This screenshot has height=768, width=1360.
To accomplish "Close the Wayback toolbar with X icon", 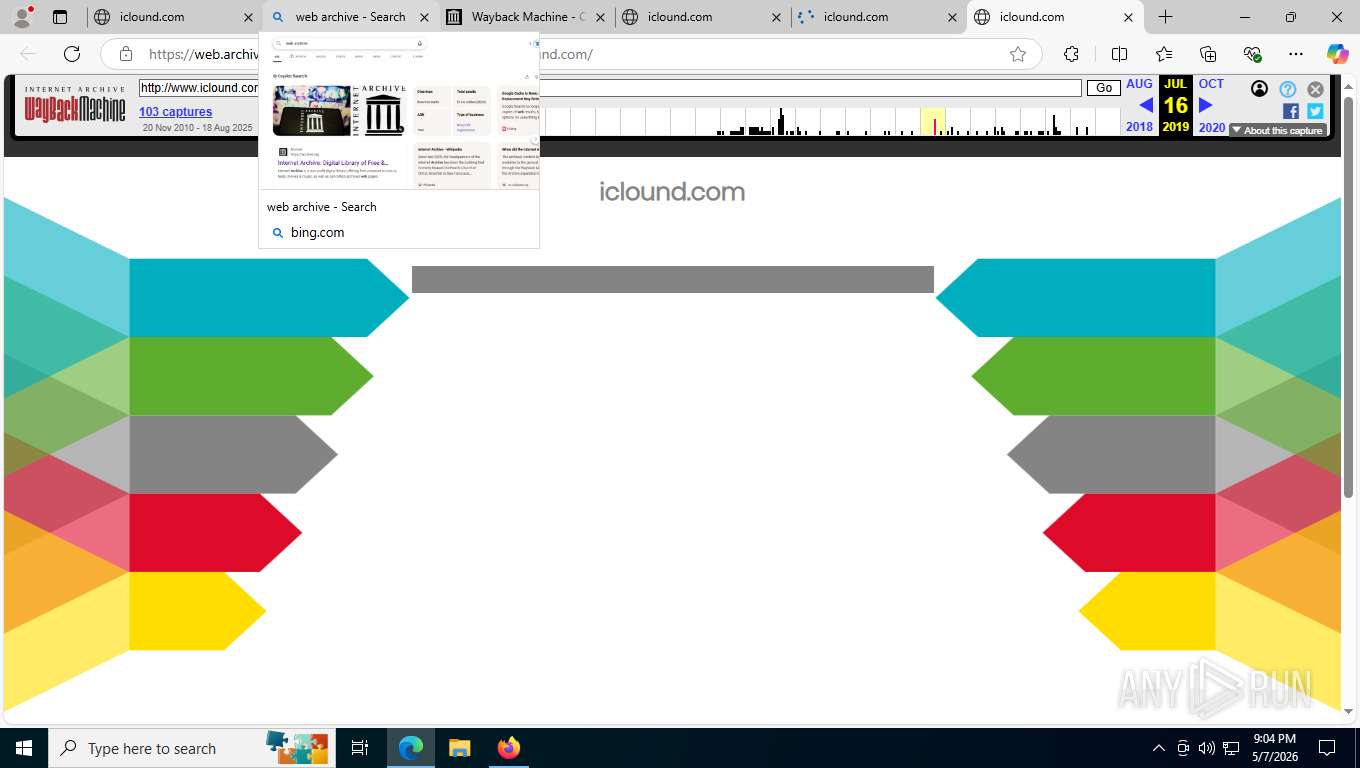I will (x=1315, y=89).
